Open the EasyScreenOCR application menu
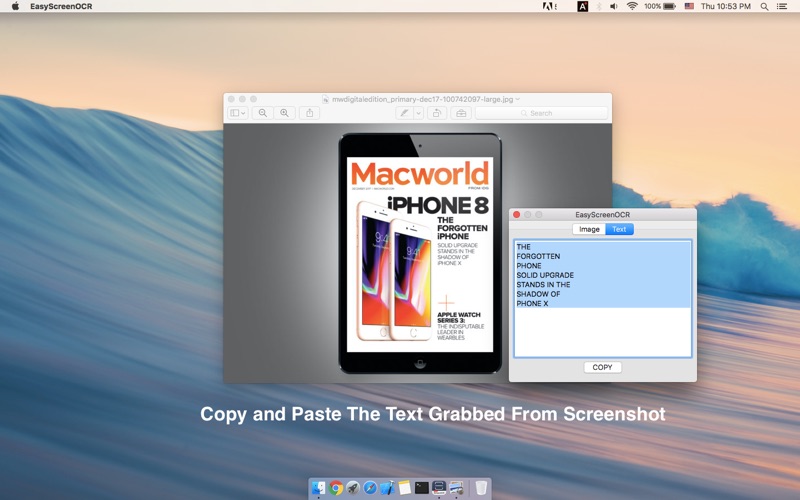Image resolution: width=800 pixels, height=500 pixels. pos(61,6)
